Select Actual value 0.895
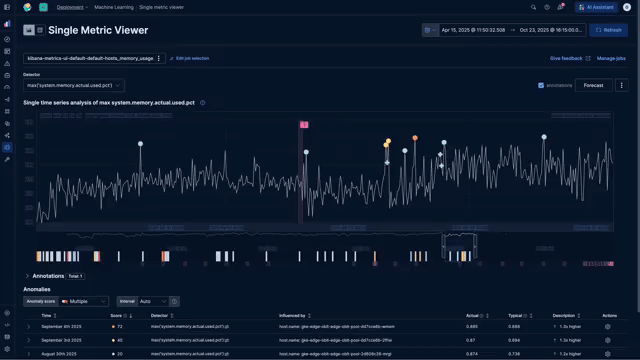The height and width of the screenshot is (360, 640). 472,327
